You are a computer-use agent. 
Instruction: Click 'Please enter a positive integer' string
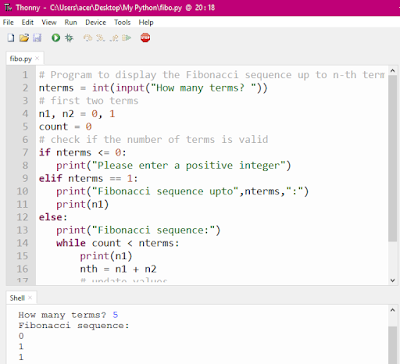(188, 165)
